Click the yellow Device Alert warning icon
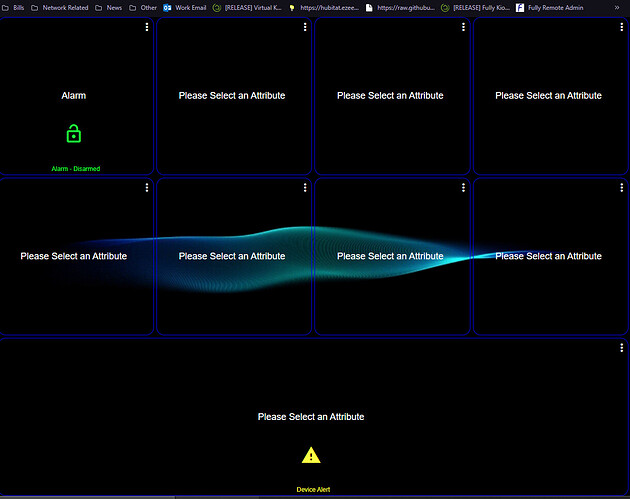Screen dimensions: 630x499 [311, 456]
